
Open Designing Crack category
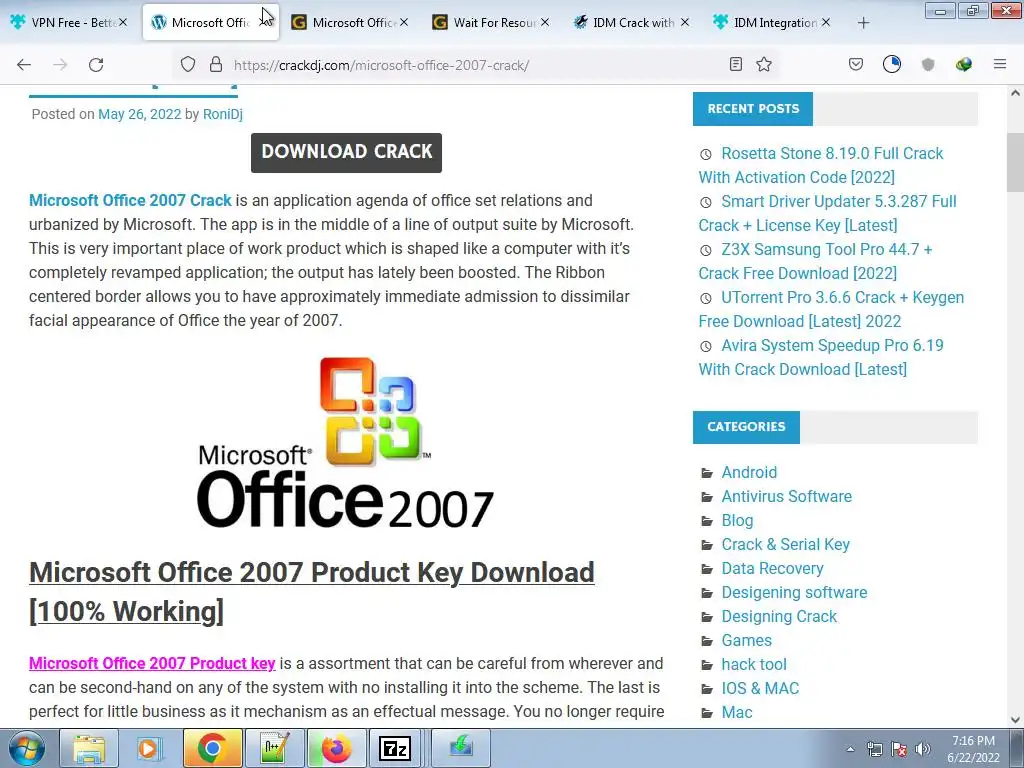click(779, 616)
